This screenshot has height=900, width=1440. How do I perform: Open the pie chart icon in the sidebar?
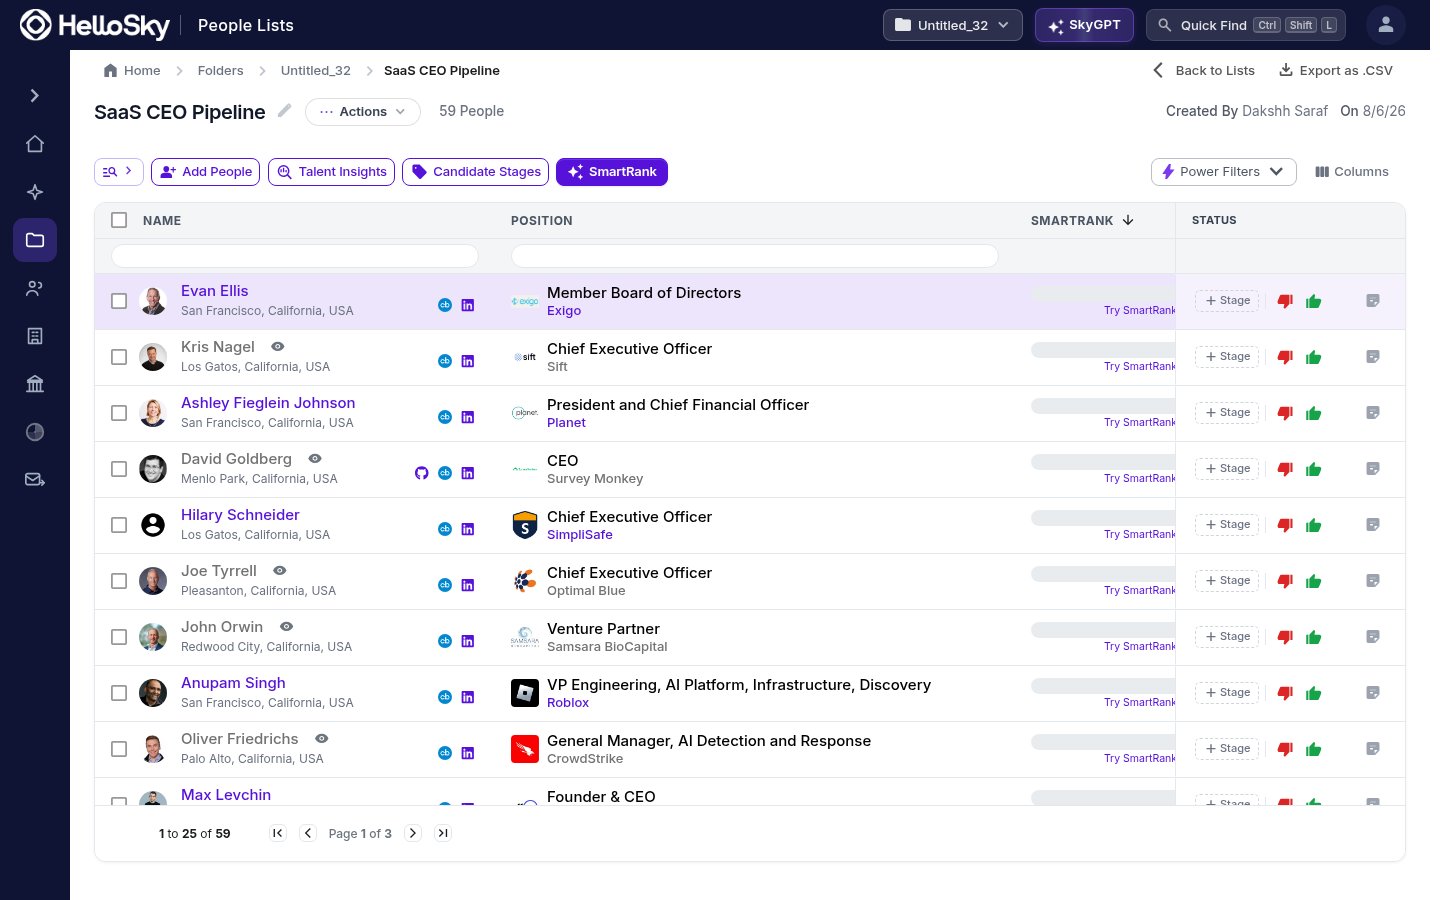tap(35, 432)
